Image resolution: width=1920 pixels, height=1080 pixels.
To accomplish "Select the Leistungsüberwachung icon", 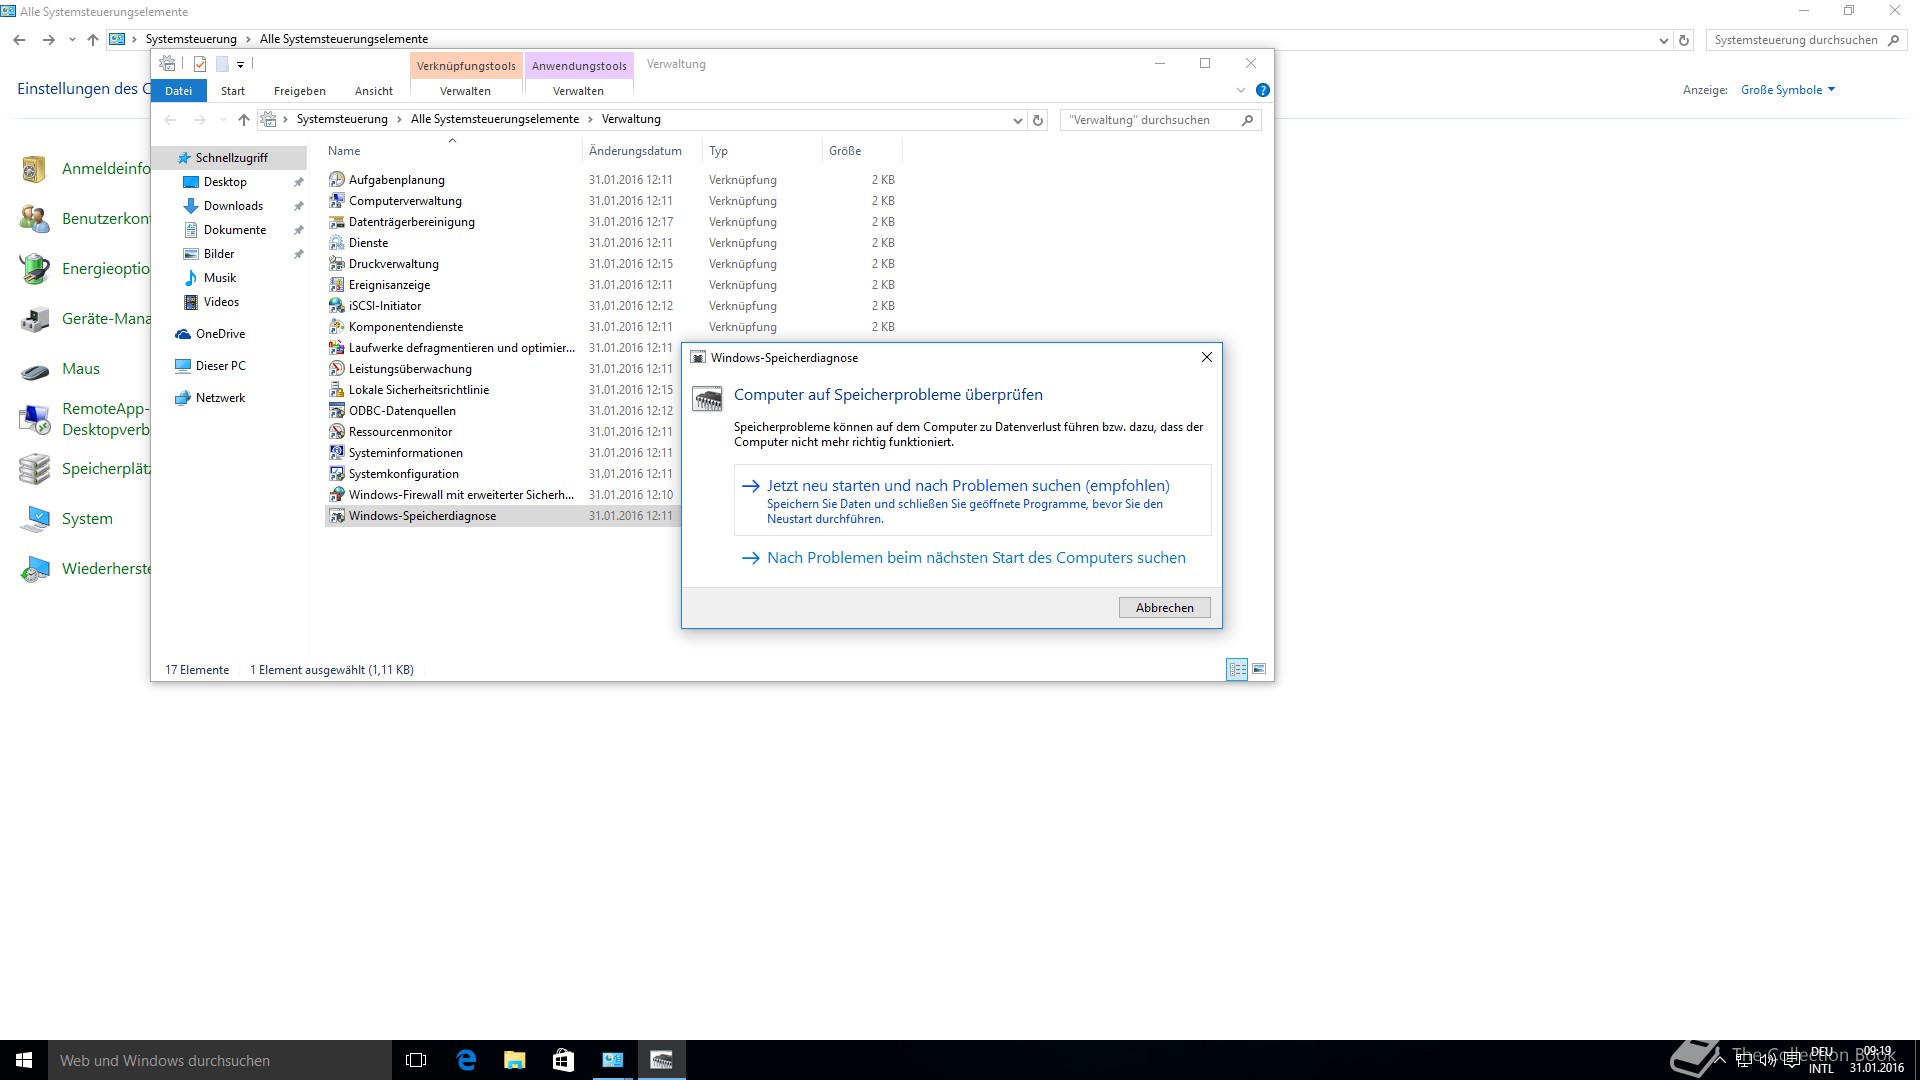I will tap(337, 369).
